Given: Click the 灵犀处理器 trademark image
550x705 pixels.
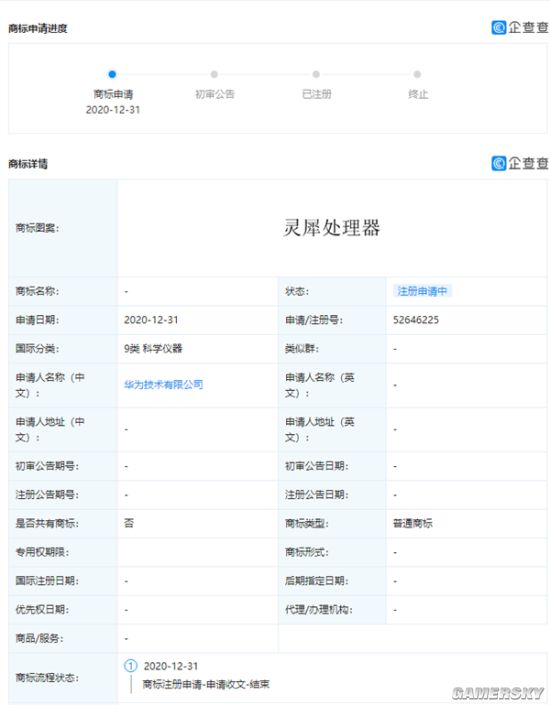Looking at the screenshot, I should pyautogui.click(x=332, y=228).
